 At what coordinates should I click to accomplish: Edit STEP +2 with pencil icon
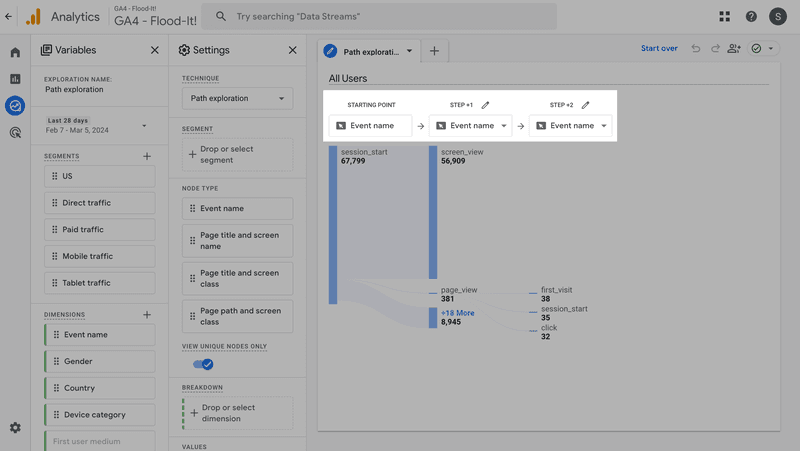click(585, 105)
